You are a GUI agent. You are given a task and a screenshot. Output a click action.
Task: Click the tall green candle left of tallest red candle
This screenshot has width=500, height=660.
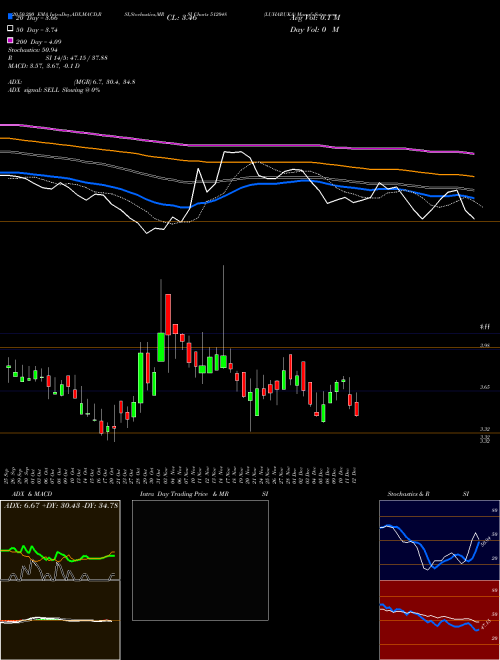(x=161, y=347)
